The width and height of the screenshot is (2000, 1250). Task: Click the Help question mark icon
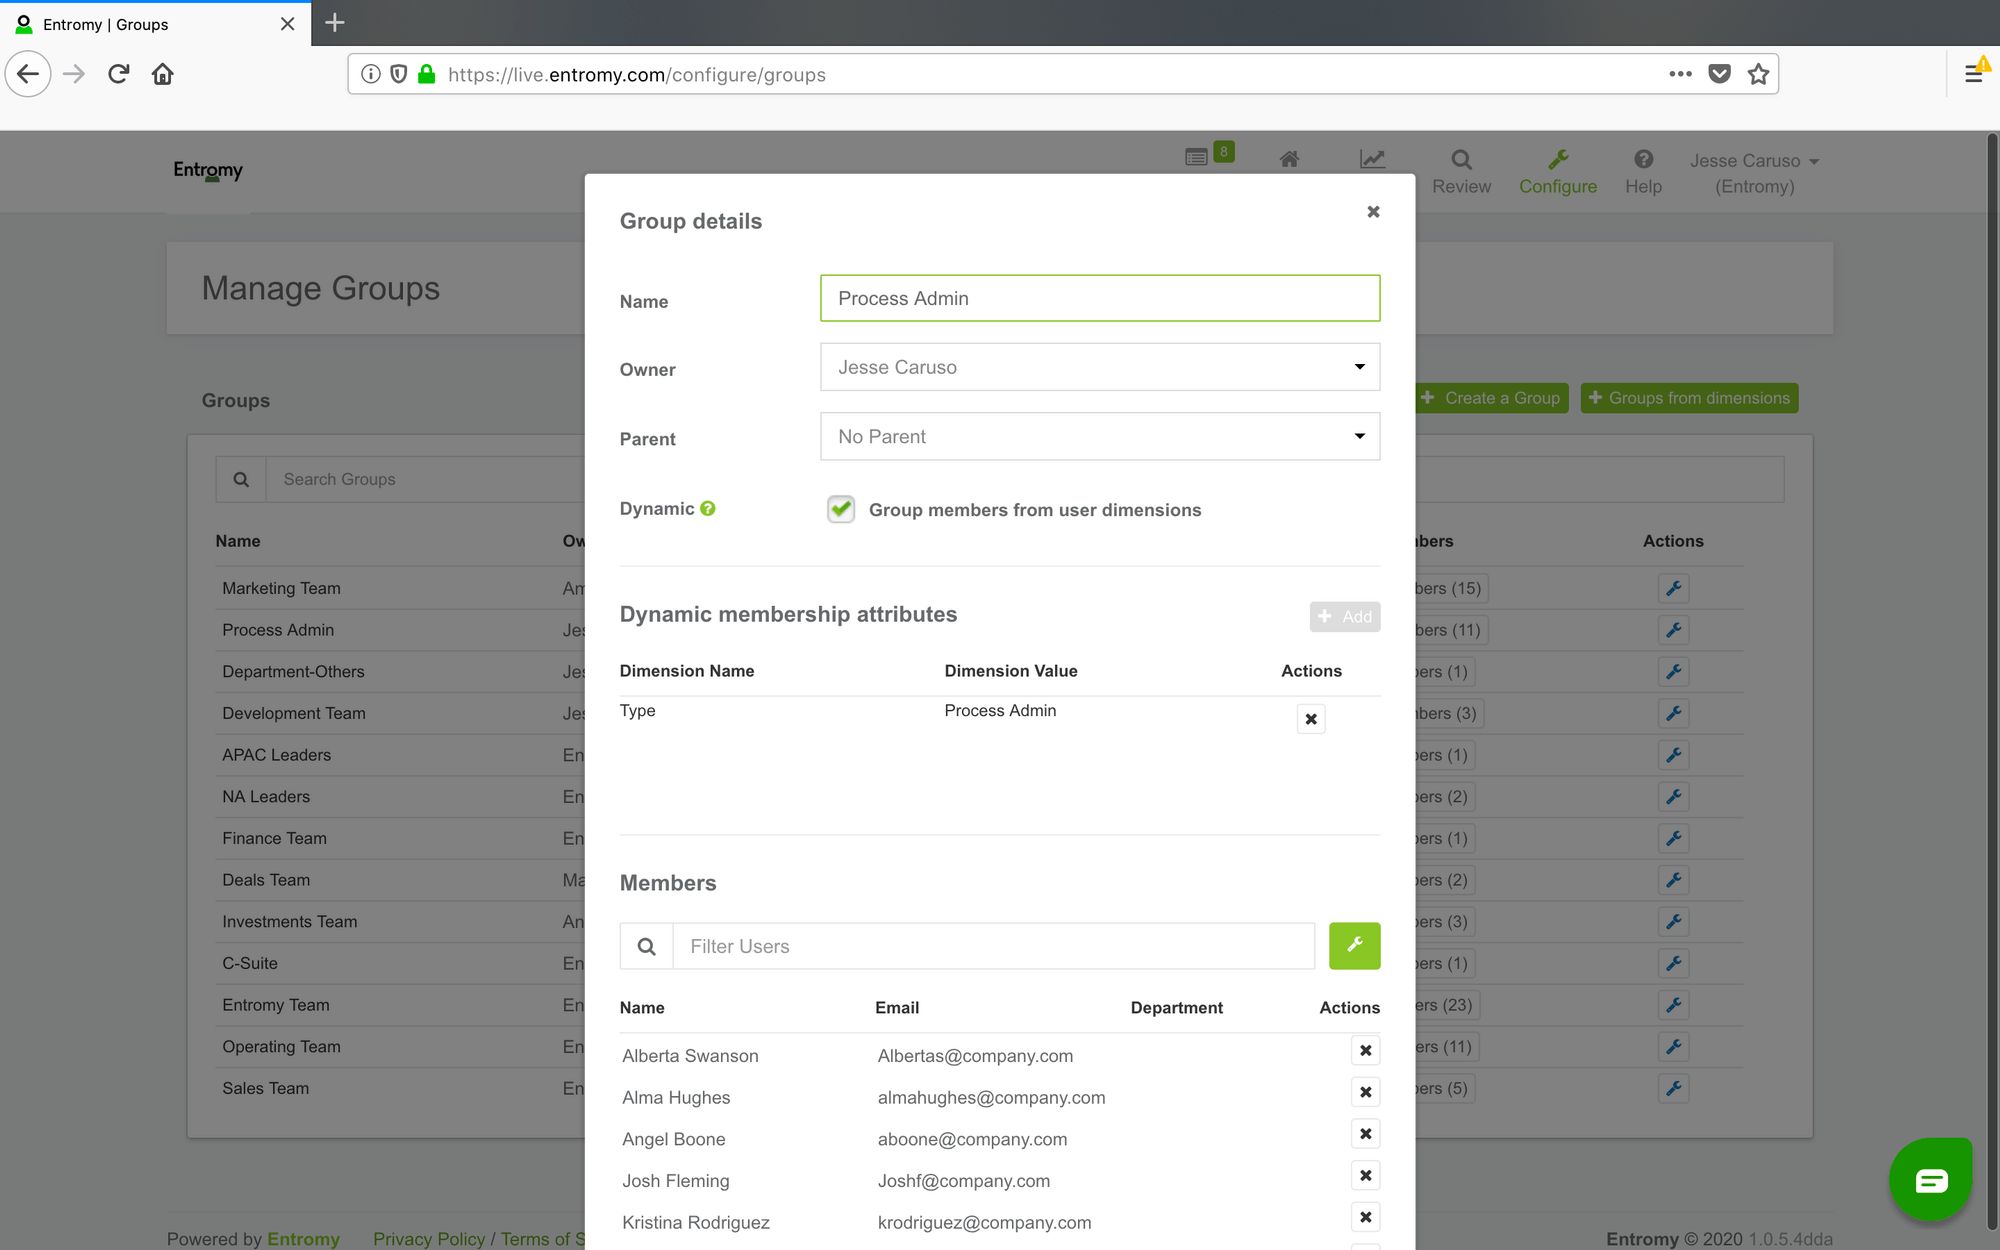(x=1643, y=158)
